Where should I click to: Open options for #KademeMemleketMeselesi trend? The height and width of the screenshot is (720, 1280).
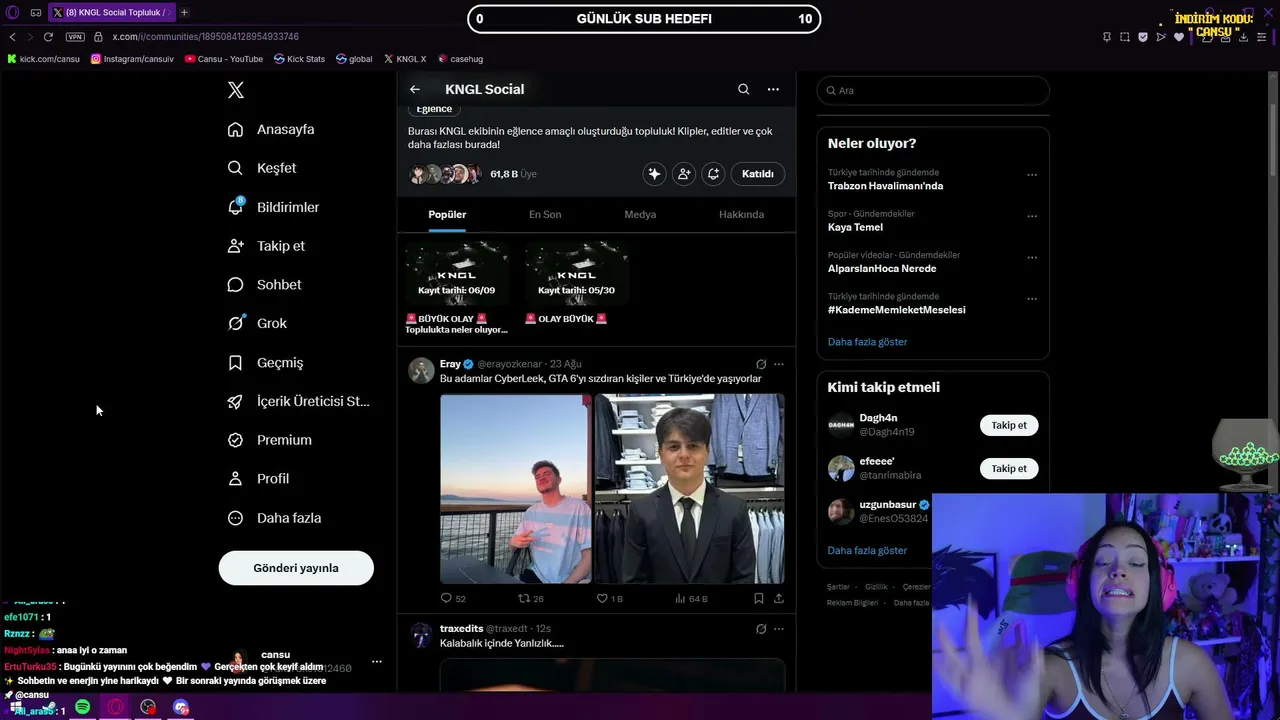(1032, 299)
